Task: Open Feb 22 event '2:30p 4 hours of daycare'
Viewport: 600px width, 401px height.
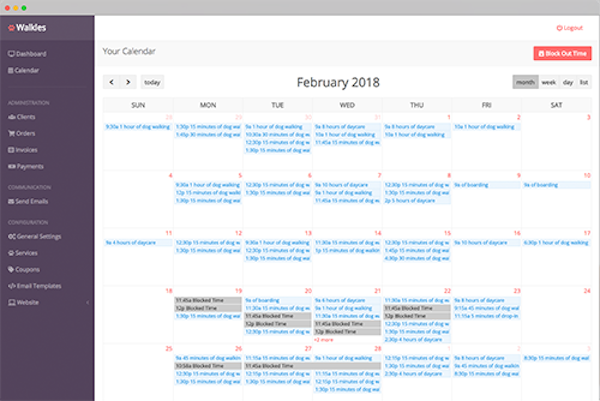Action: coord(417,339)
